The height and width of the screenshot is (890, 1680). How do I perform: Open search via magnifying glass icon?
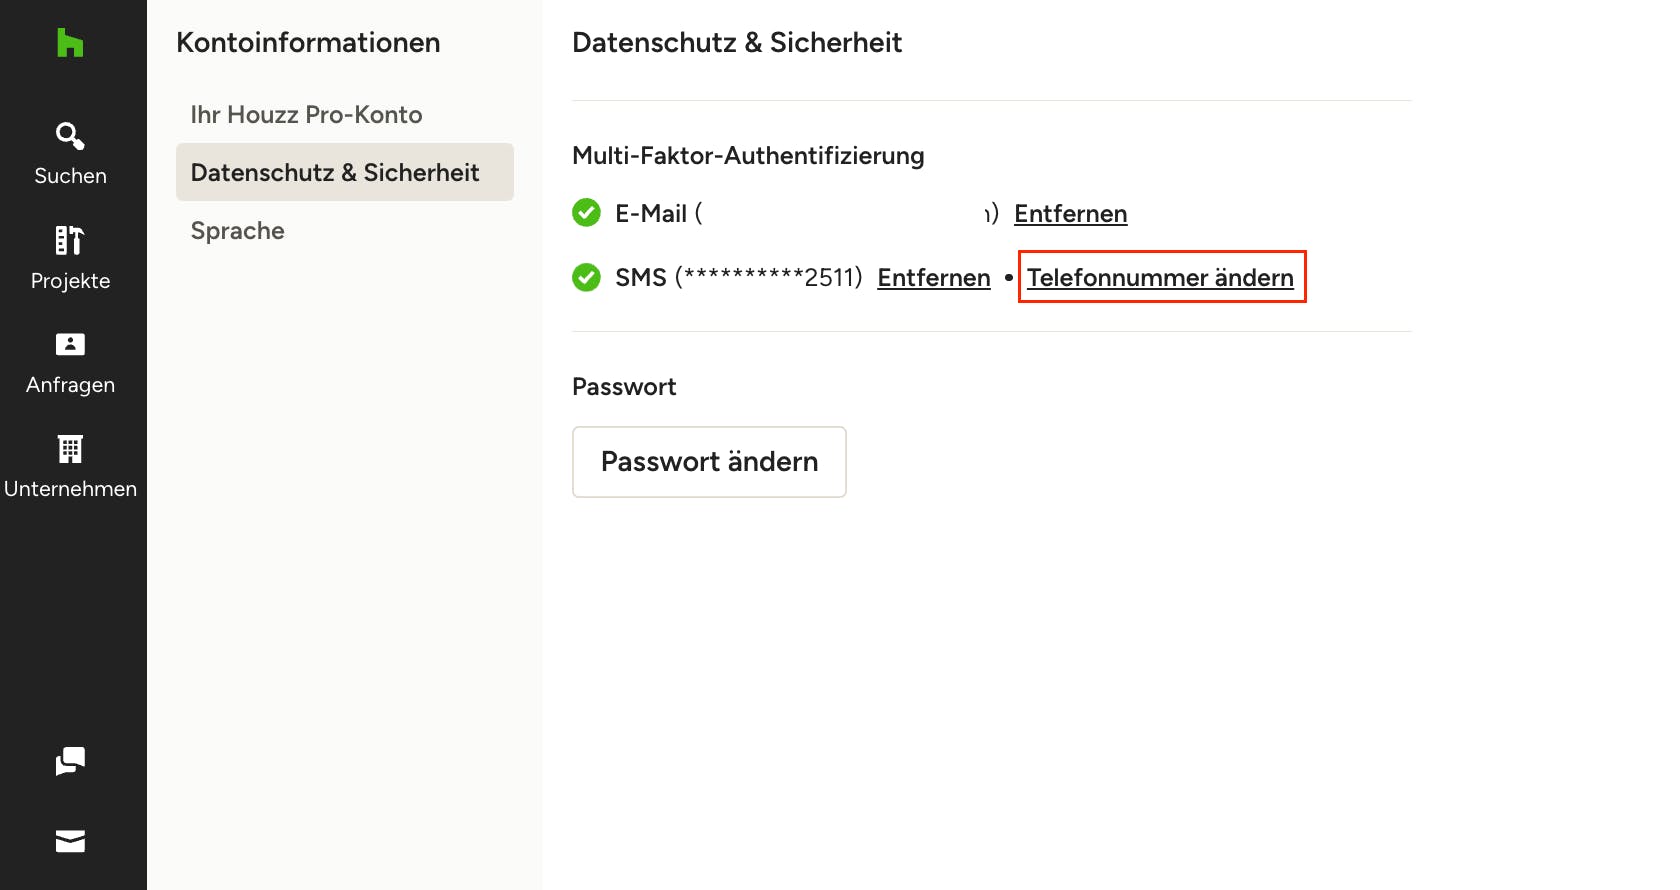(70, 135)
